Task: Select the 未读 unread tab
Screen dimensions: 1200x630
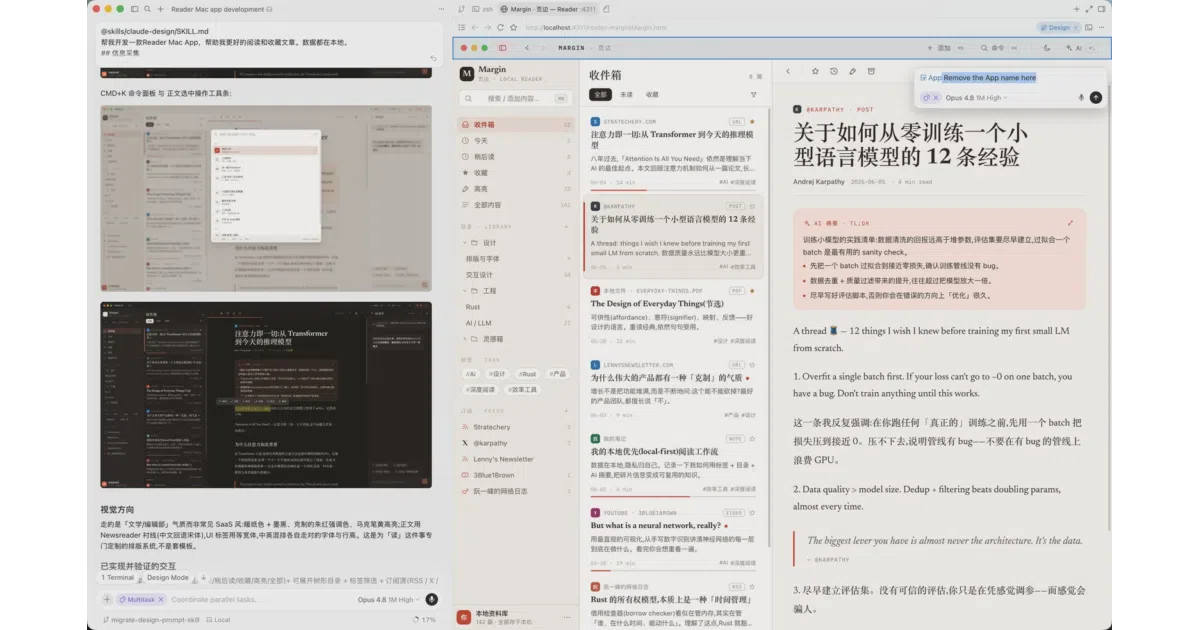Action: point(626,95)
